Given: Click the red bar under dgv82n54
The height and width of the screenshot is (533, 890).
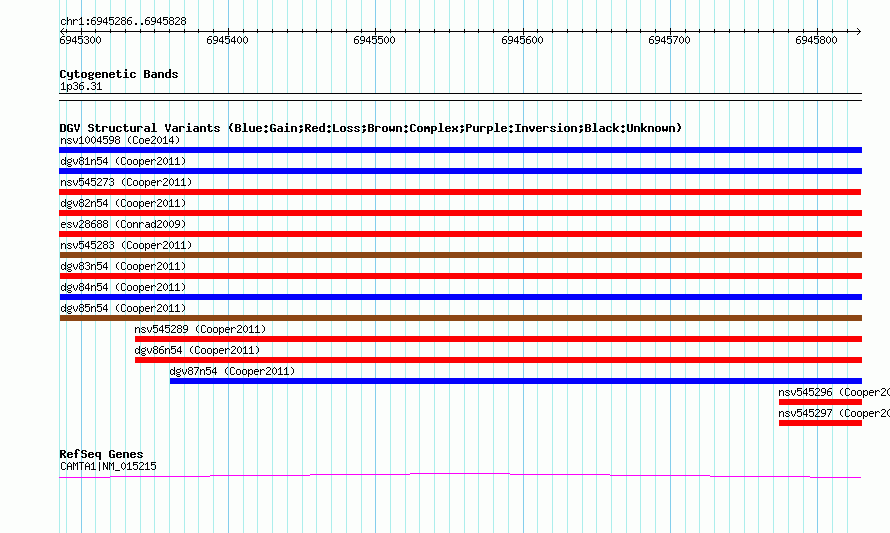Looking at the screenshot, I should (460, 213).
